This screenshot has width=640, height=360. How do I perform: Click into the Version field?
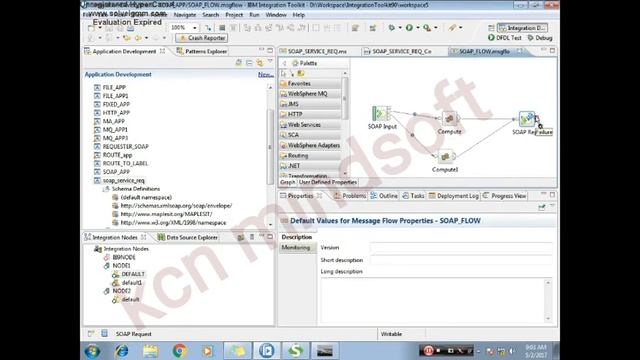coord(461,248)
